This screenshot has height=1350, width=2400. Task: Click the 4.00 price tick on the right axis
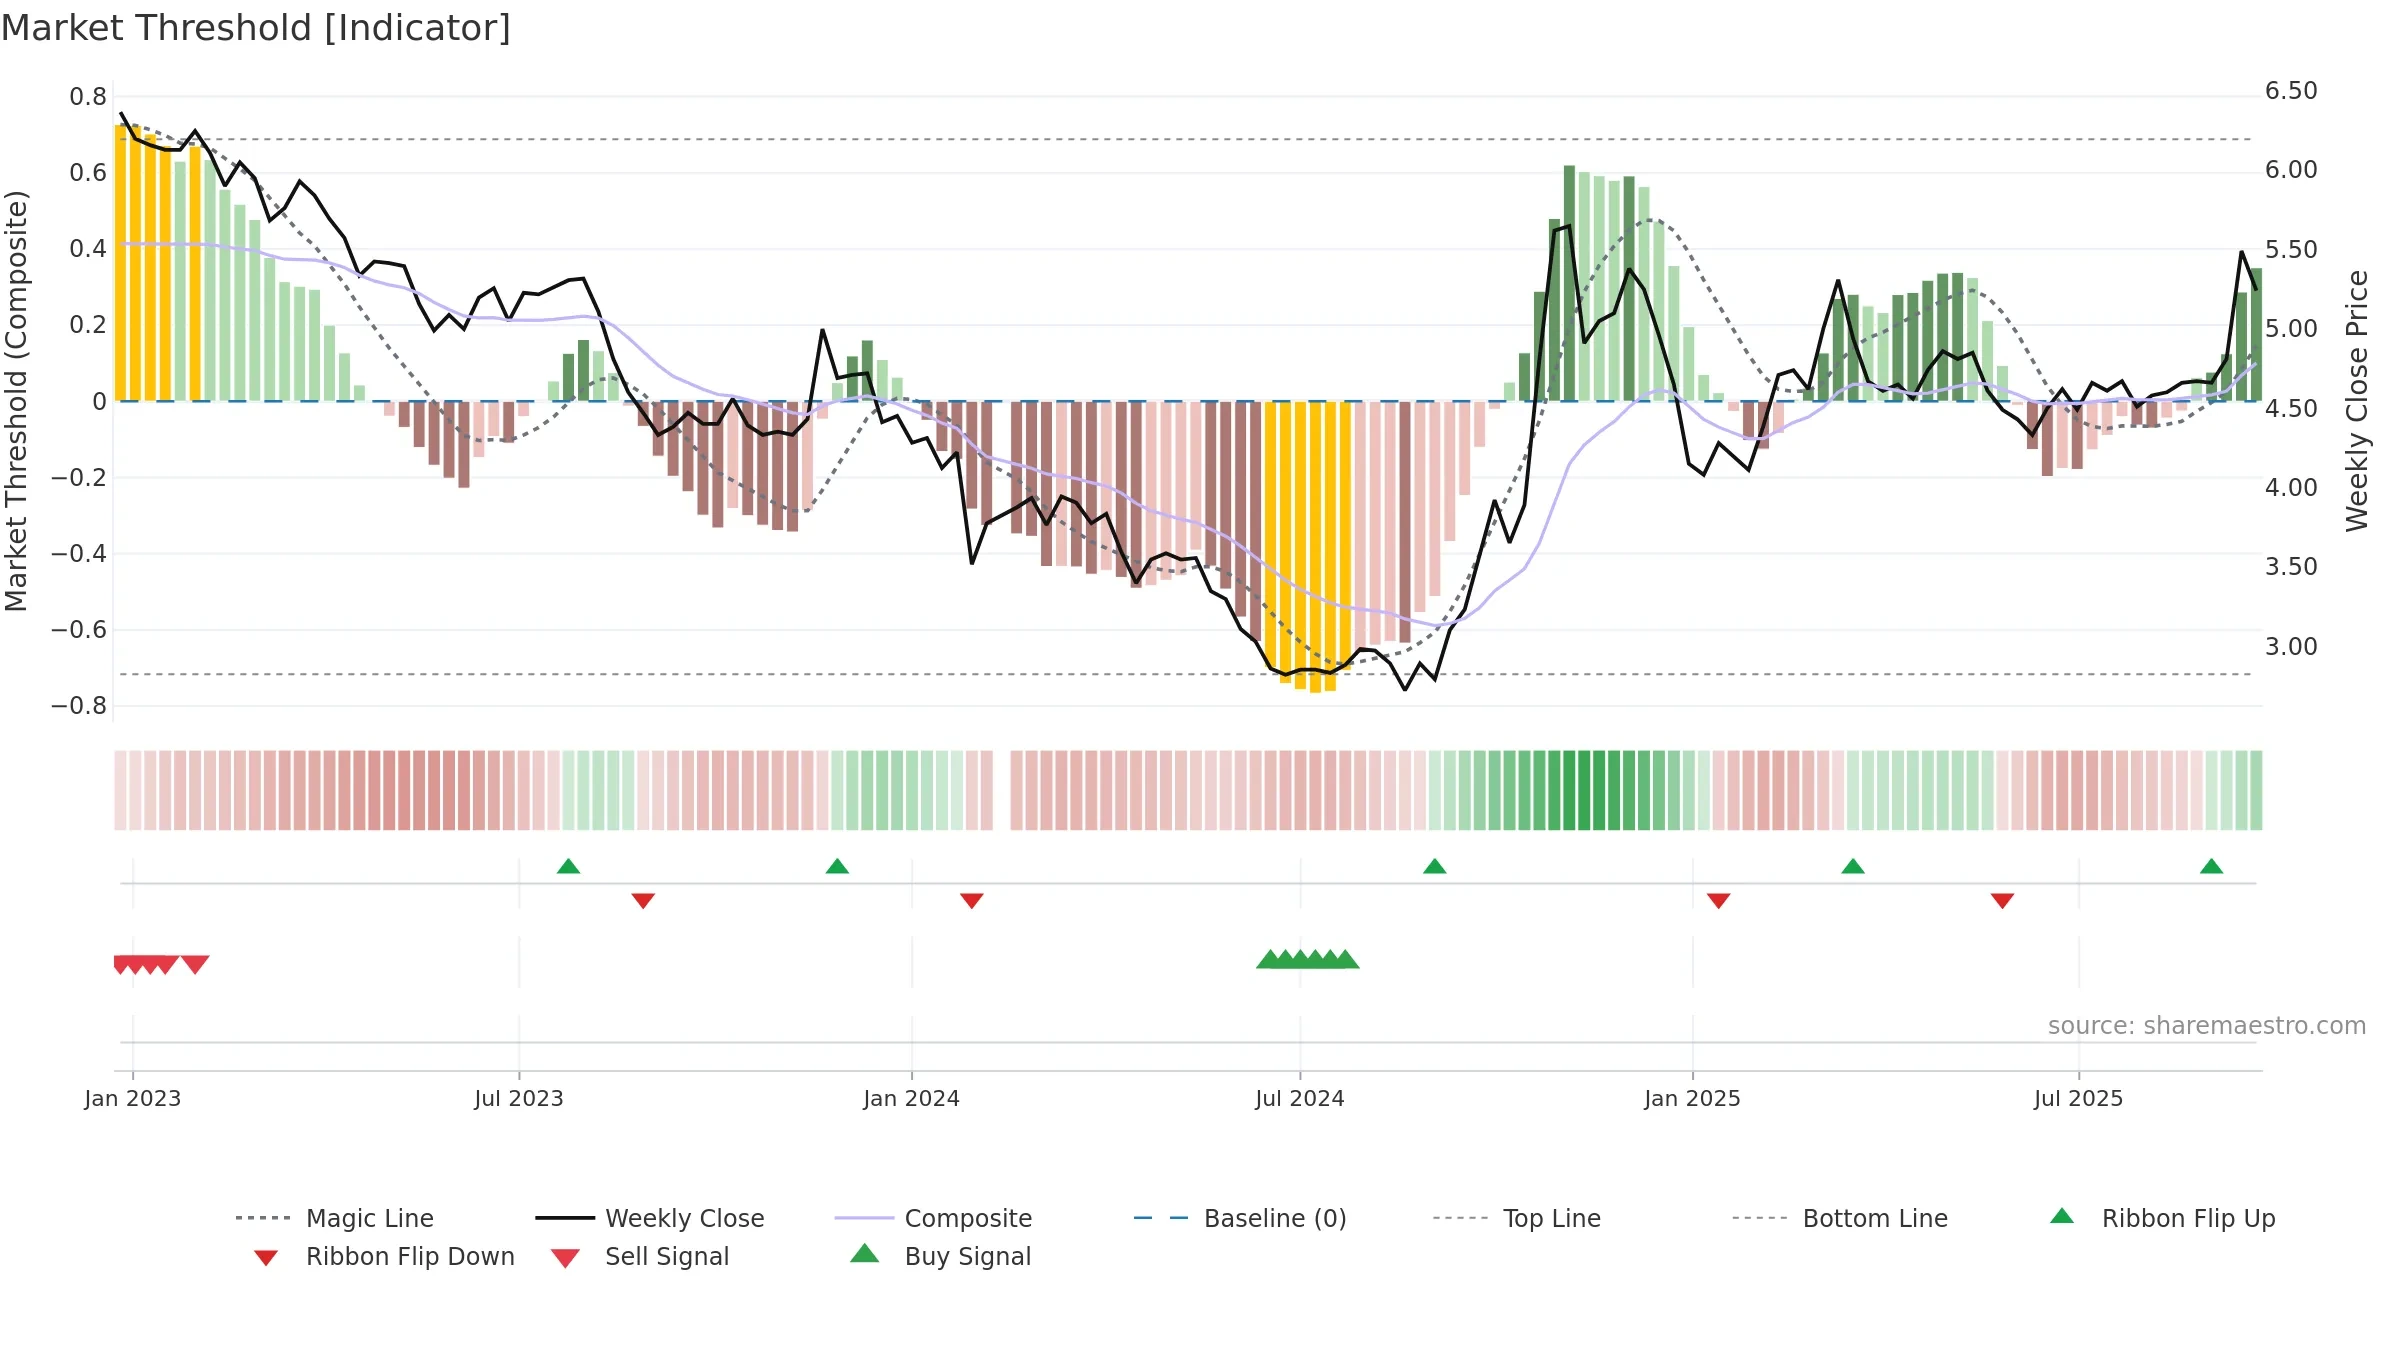2291,488
